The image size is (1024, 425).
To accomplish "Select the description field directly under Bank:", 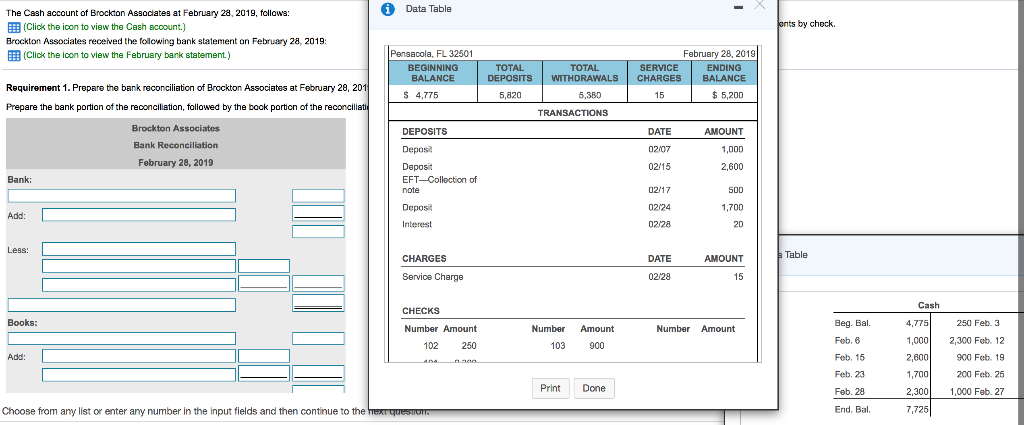I will [x=121, y=196].
